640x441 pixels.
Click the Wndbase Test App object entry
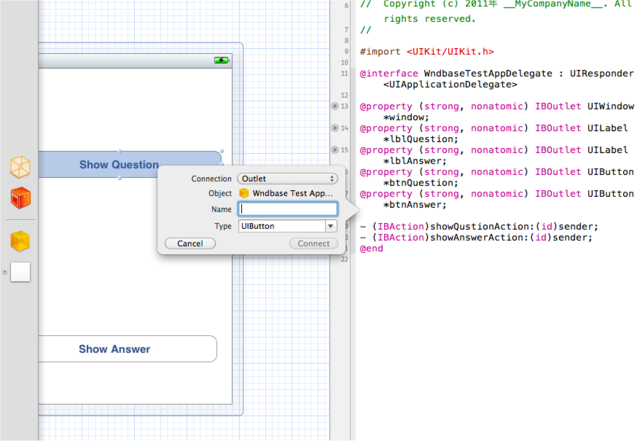(x=287, y=193)
